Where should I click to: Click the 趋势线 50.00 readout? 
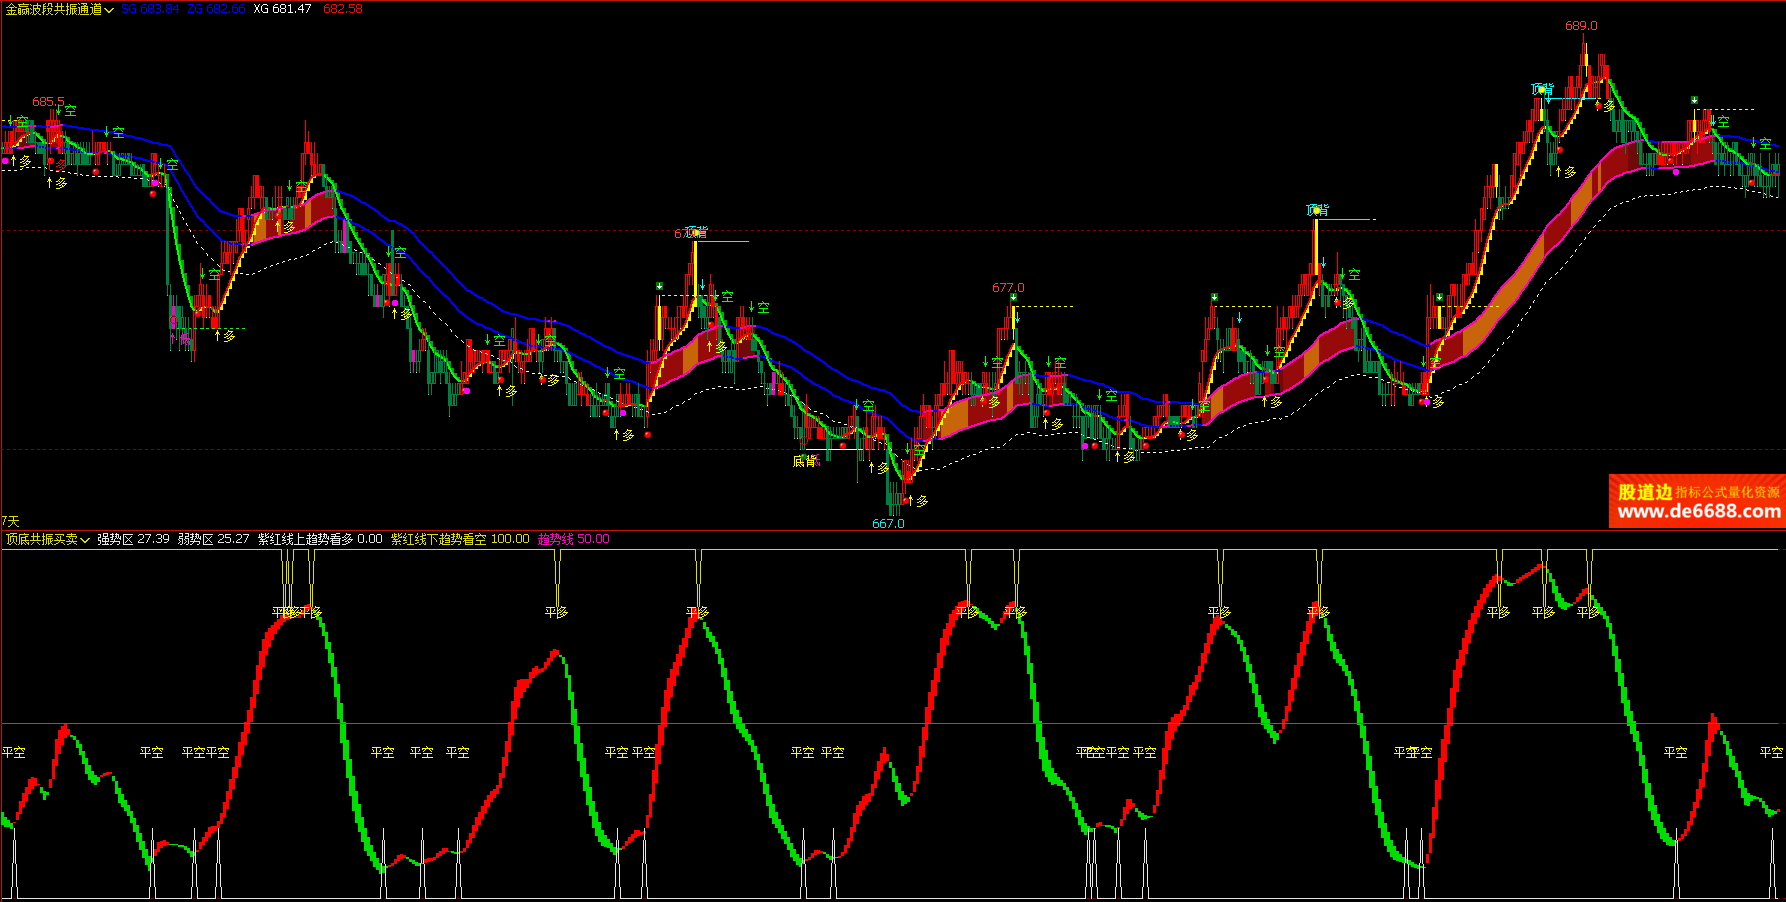[x=574, y=539]
